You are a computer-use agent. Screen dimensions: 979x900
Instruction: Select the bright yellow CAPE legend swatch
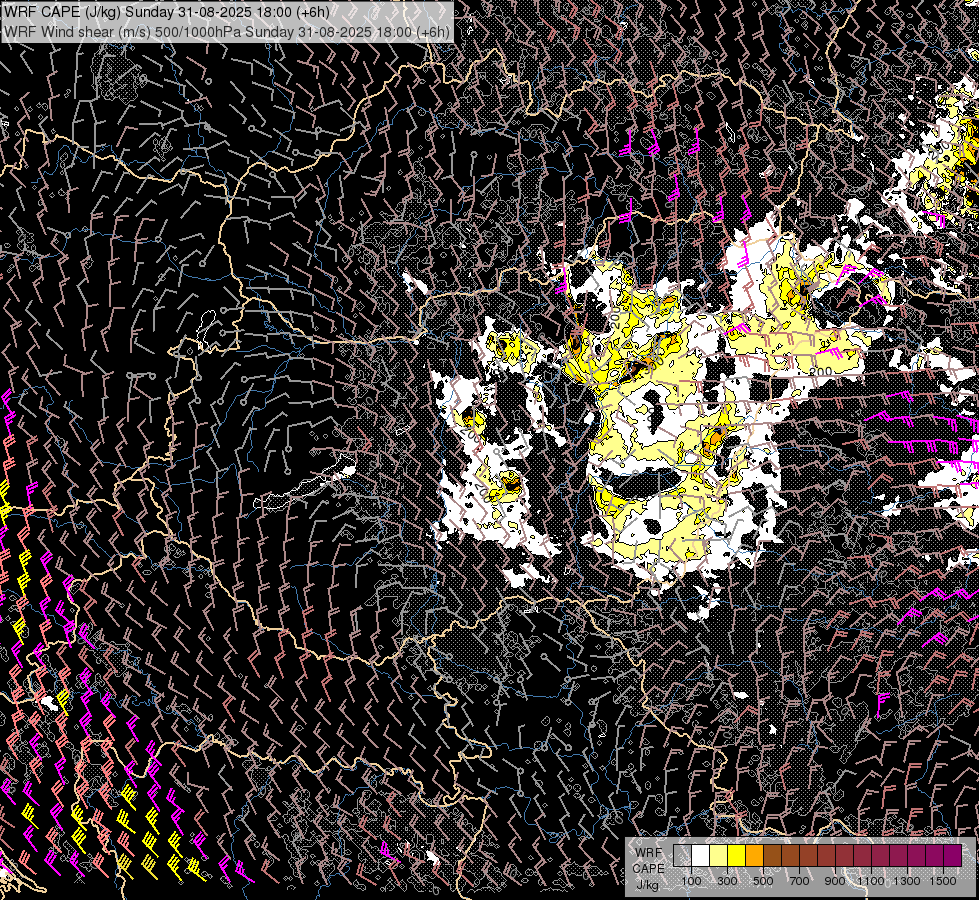click(737, 855)
